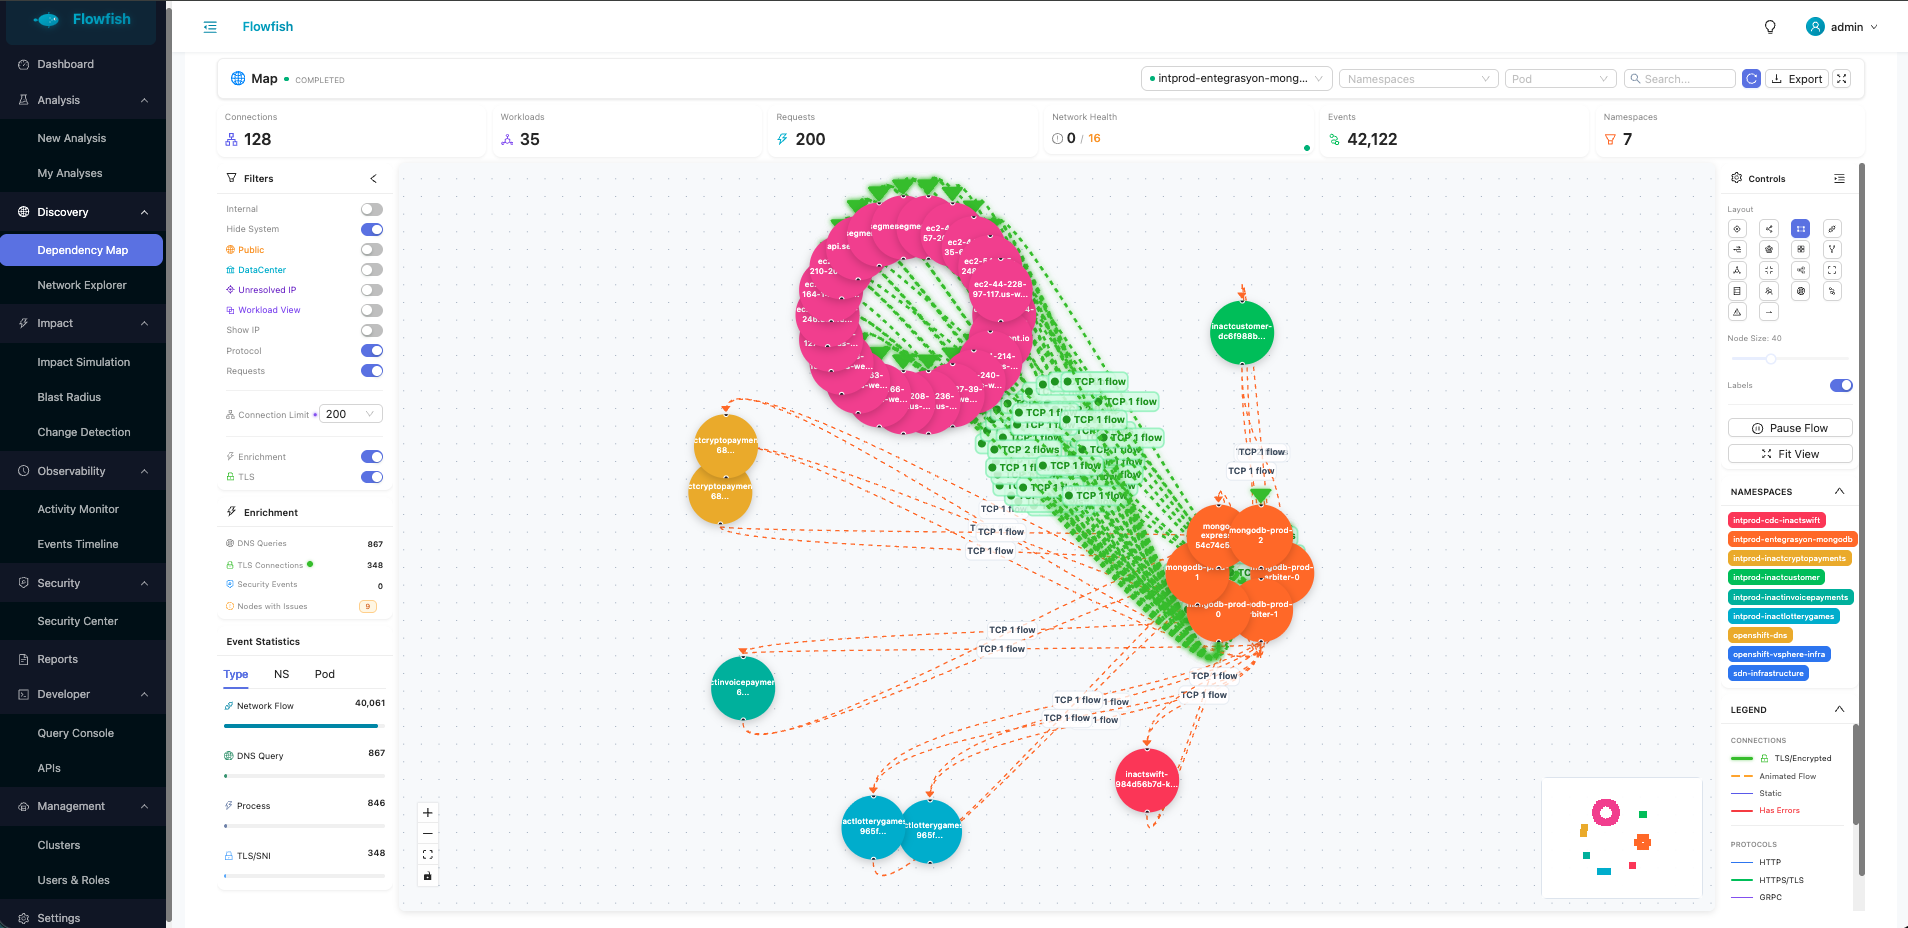The width and height of the screenshot is (1908, 928).
Task: Click the lightbulb icon in header
Action: (x=1770, y=27)
